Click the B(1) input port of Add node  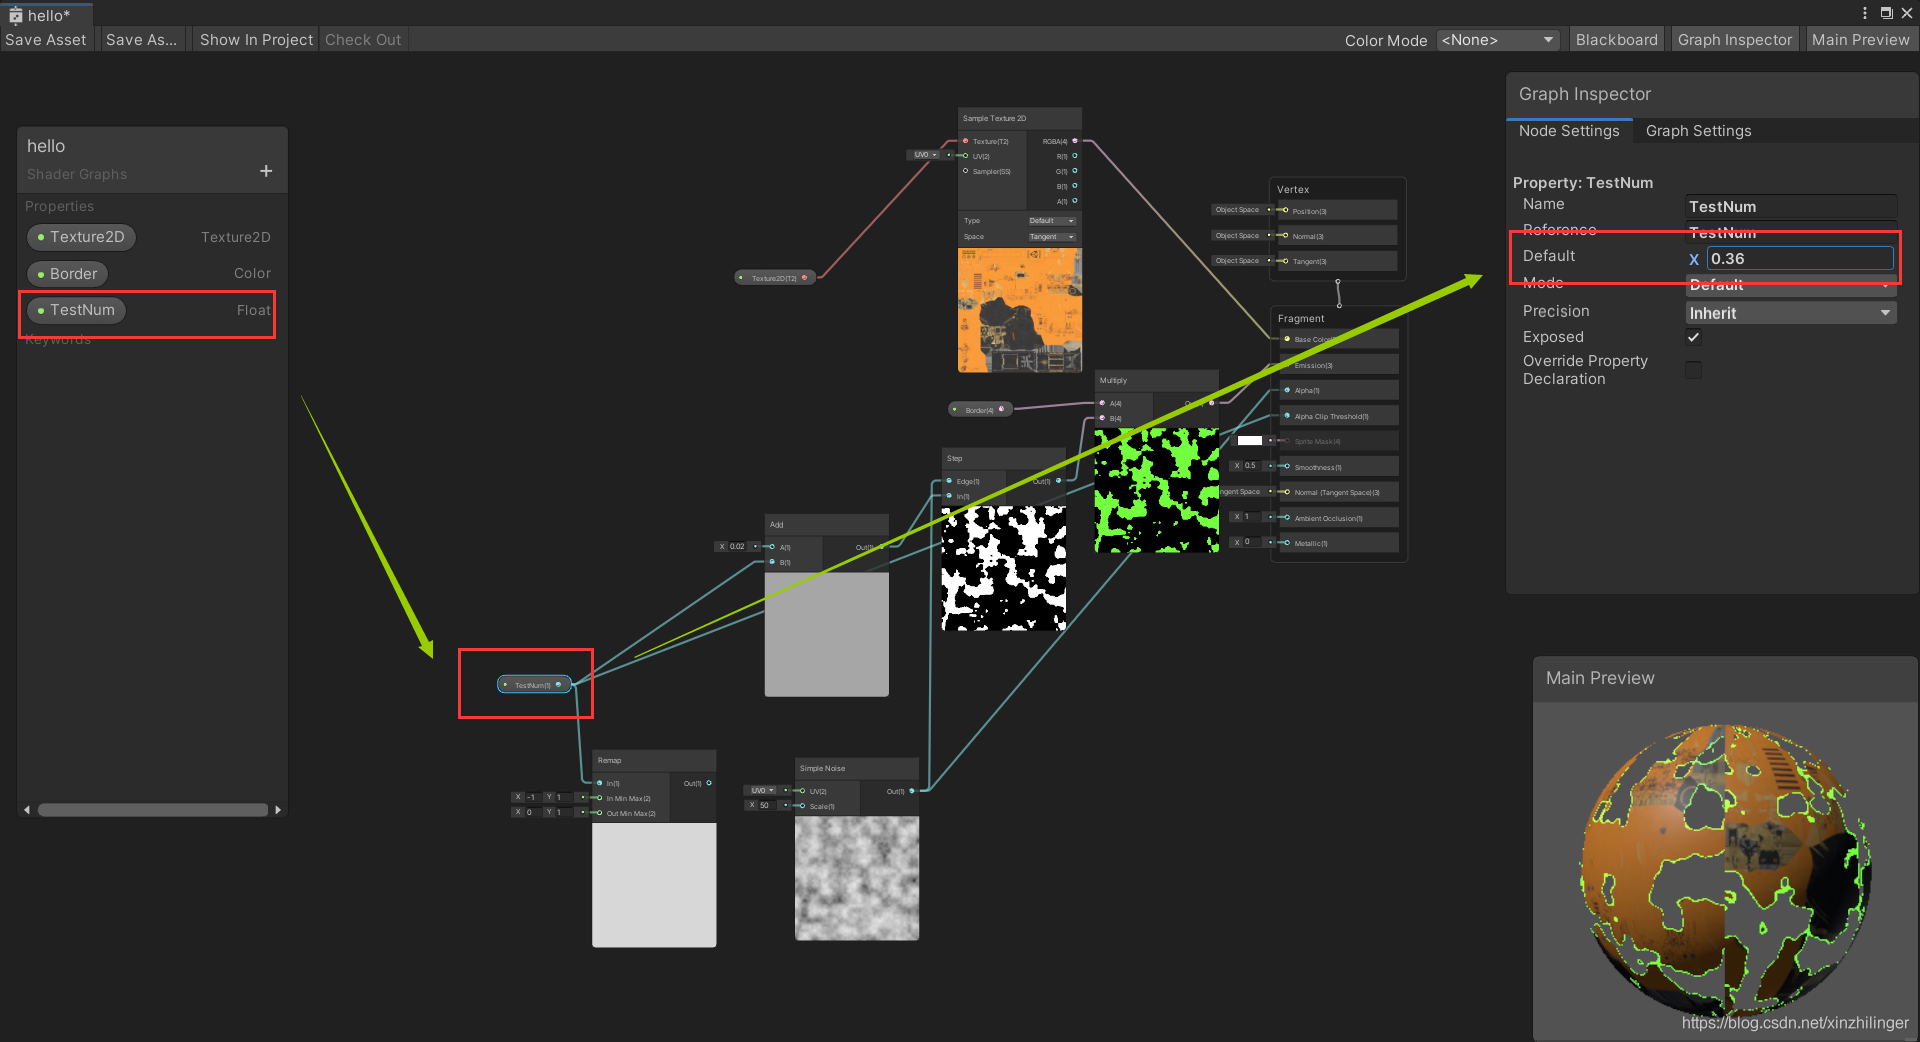click(x=772, y=562)
